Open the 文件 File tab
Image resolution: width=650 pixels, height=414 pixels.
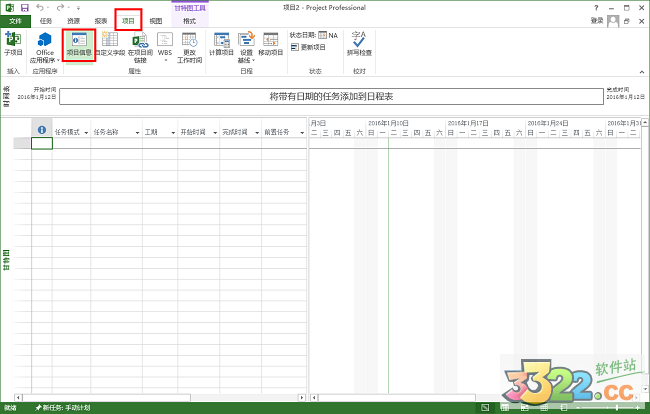coord(15,21)
